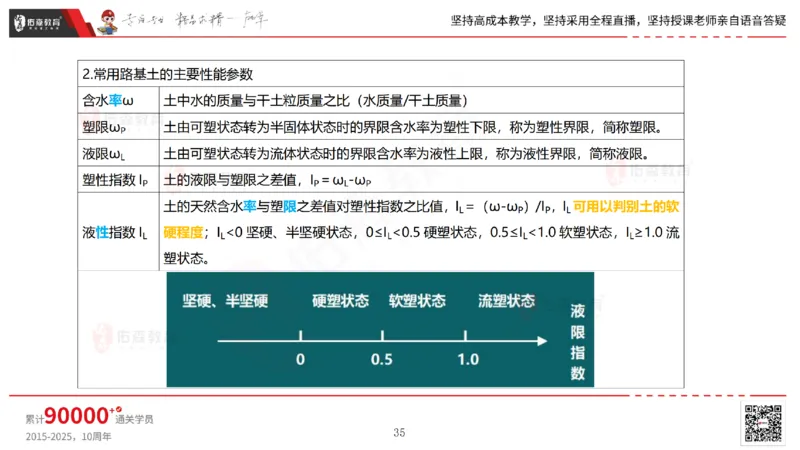Click the '硬塑状态' label in the diagram
The width and height of the screenshot is (800, 450).
(x=340, y=301)
